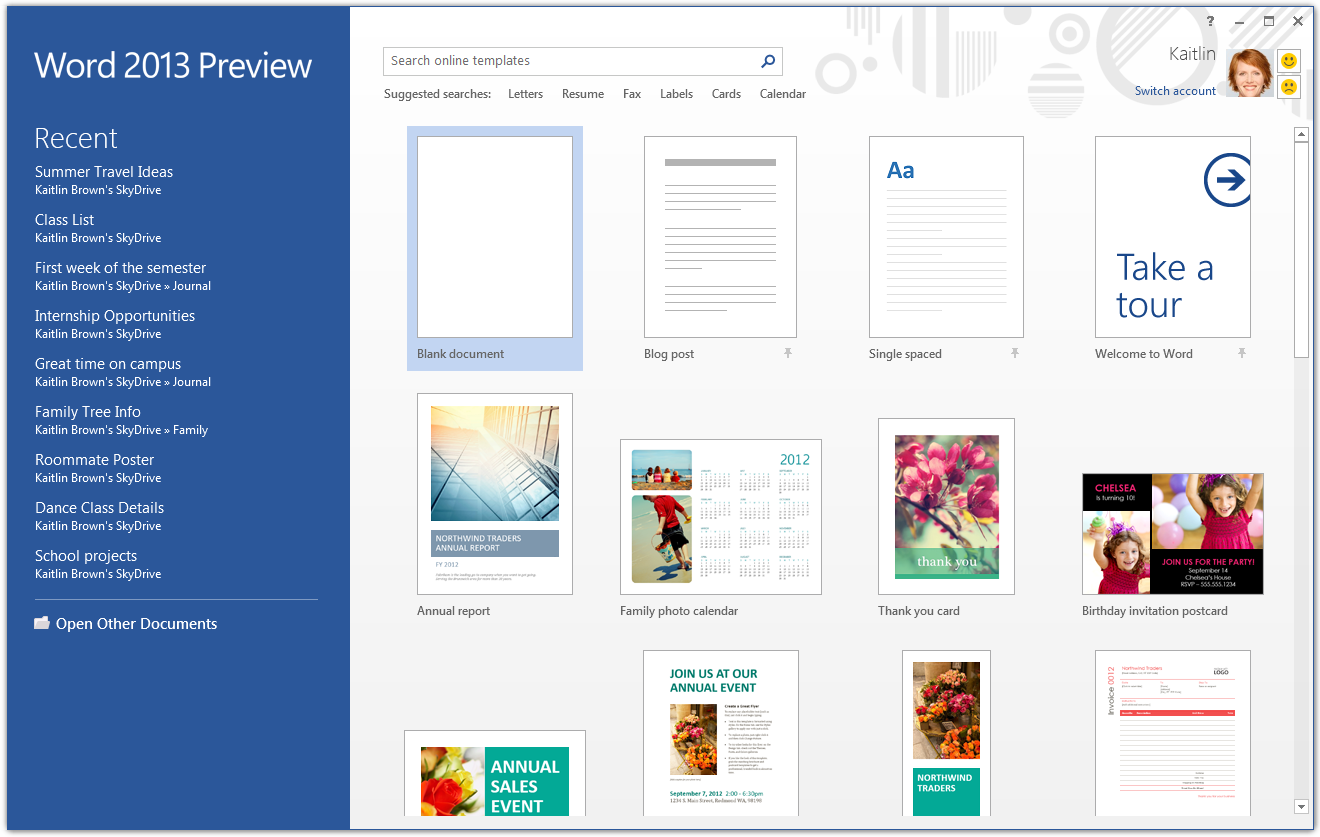Select the Blank document template
This screenshot has height=837, width=1320.
pos(495,238)
